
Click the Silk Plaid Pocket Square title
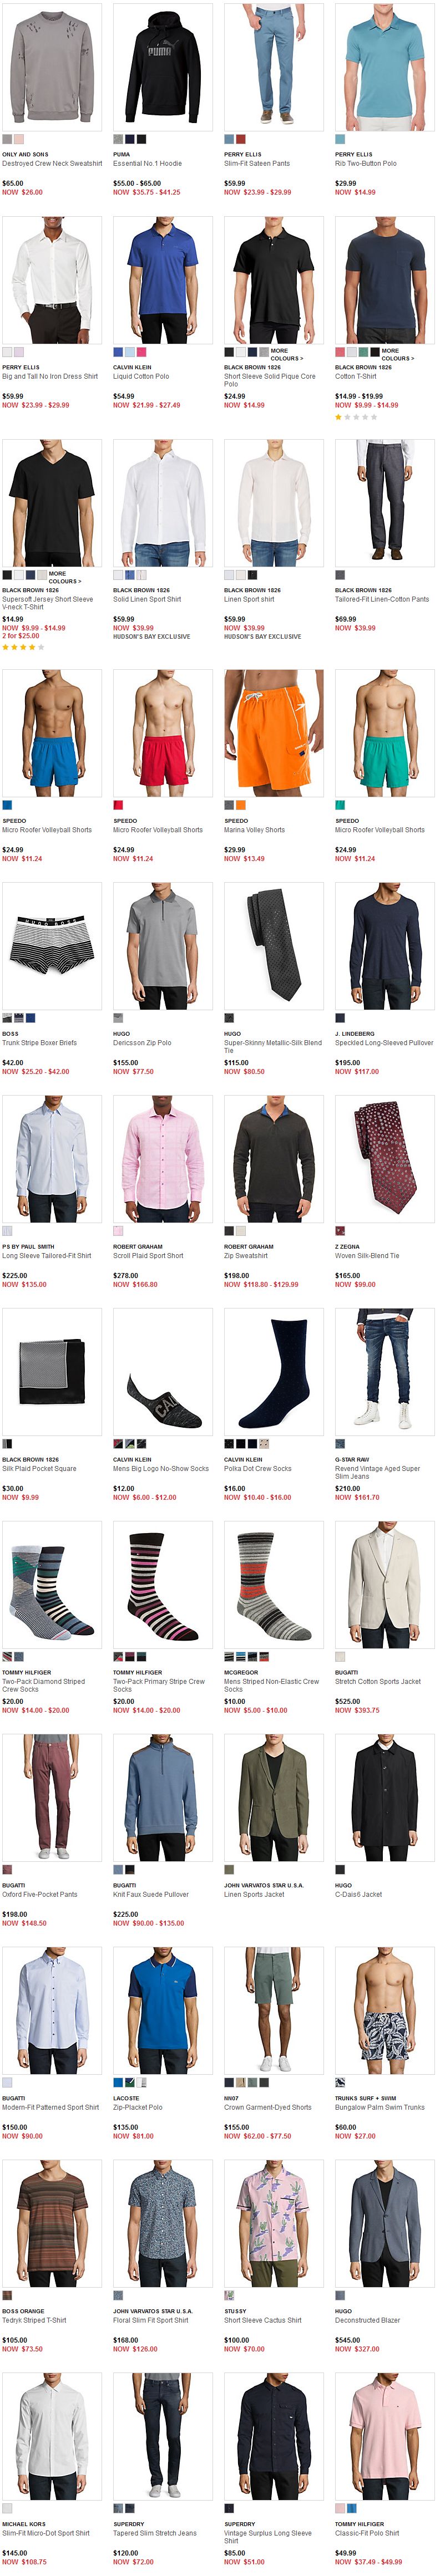tap(39, 1468)
